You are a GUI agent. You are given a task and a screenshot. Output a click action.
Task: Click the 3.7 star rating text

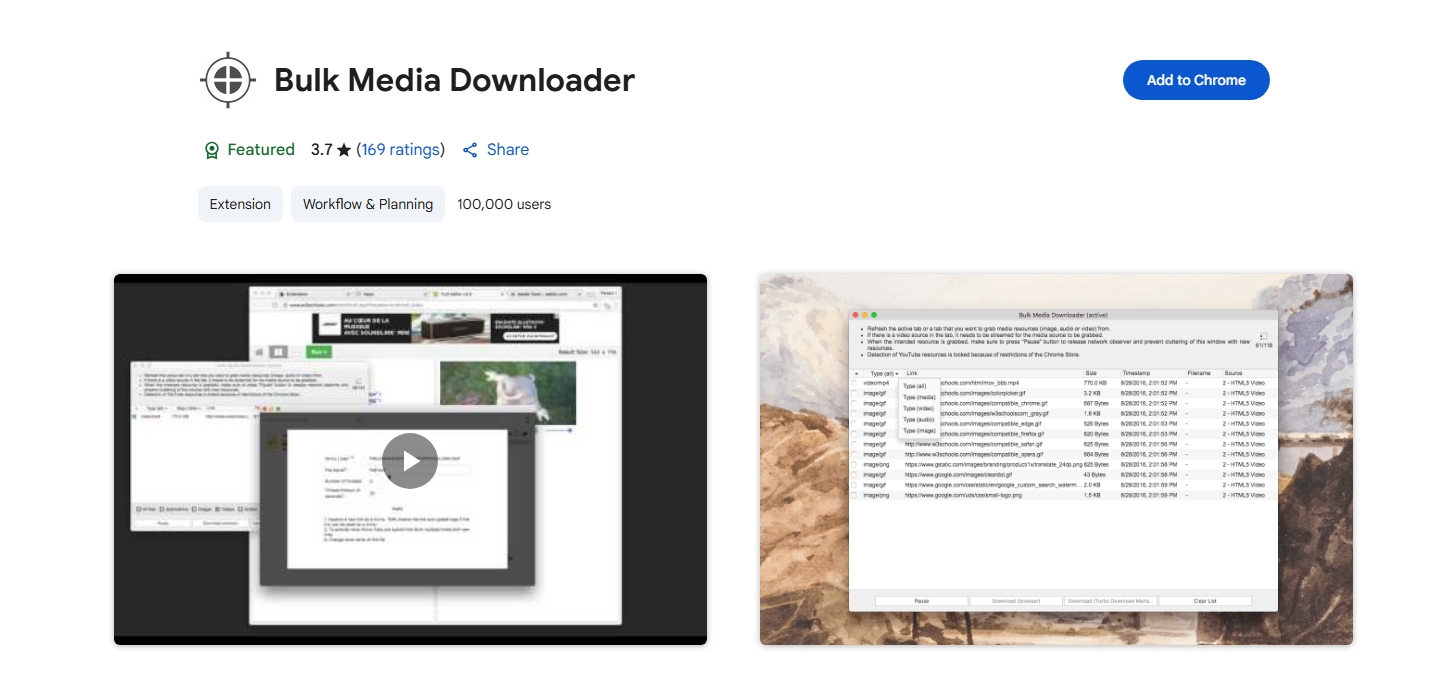coord(331,150)
